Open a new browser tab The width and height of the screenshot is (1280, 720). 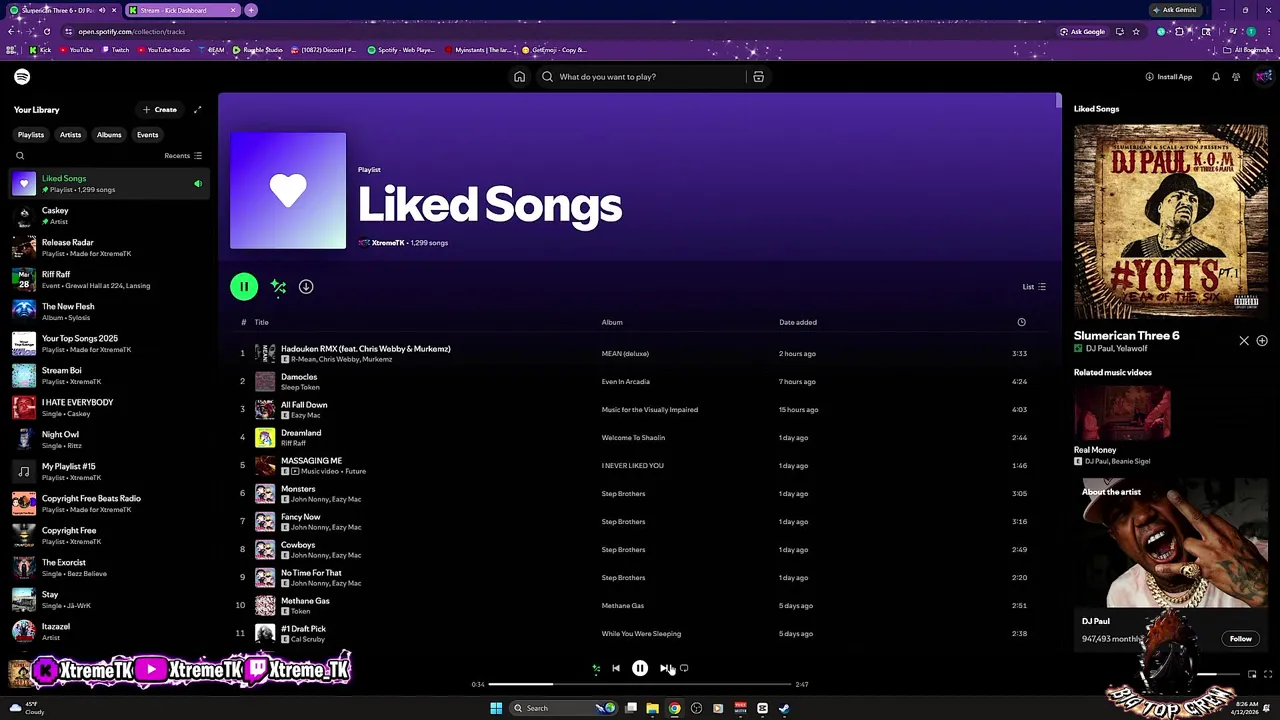251,10
